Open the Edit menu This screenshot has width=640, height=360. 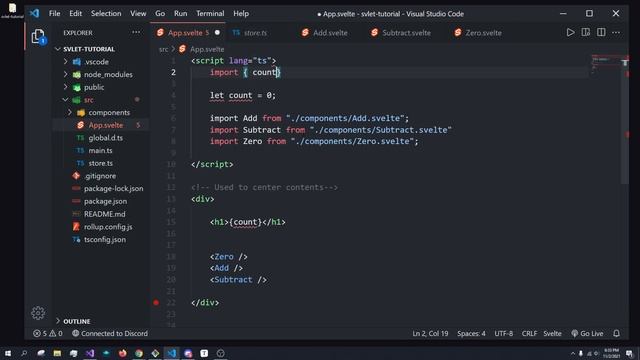[76, 13]
